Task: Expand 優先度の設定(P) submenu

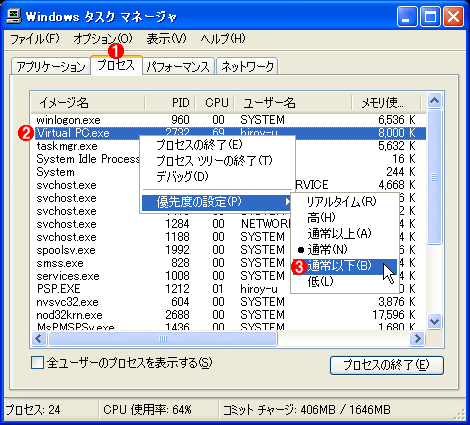Action: [217, 202]
